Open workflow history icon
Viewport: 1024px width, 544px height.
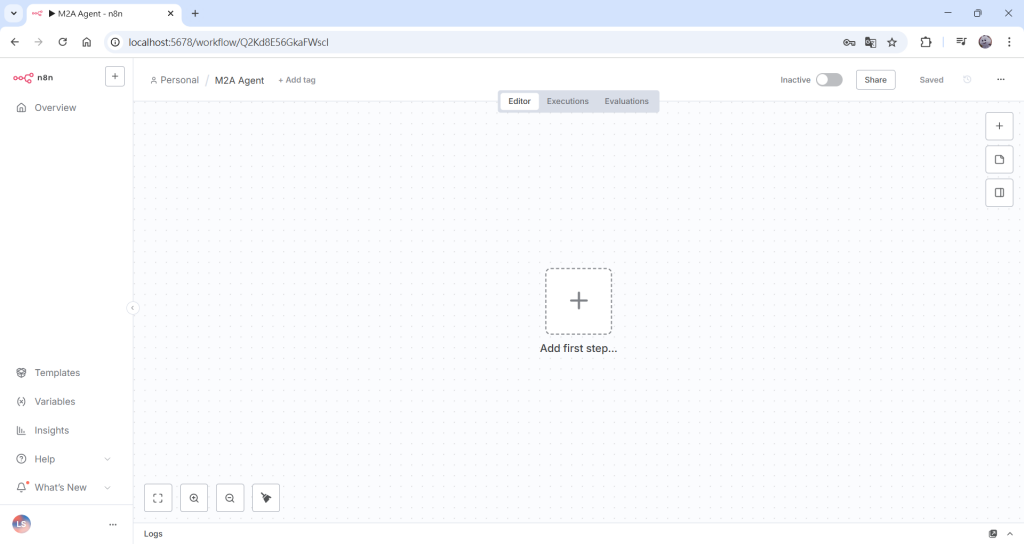[967, 80]
